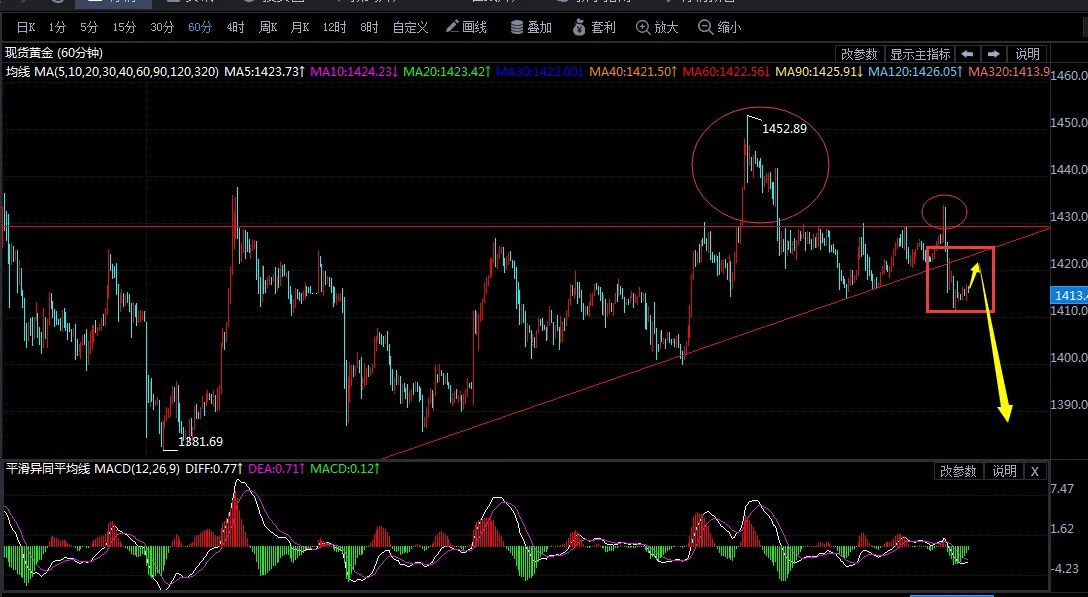
Task: Click the MA5:1423.73 value
Action: pos(264,72)
